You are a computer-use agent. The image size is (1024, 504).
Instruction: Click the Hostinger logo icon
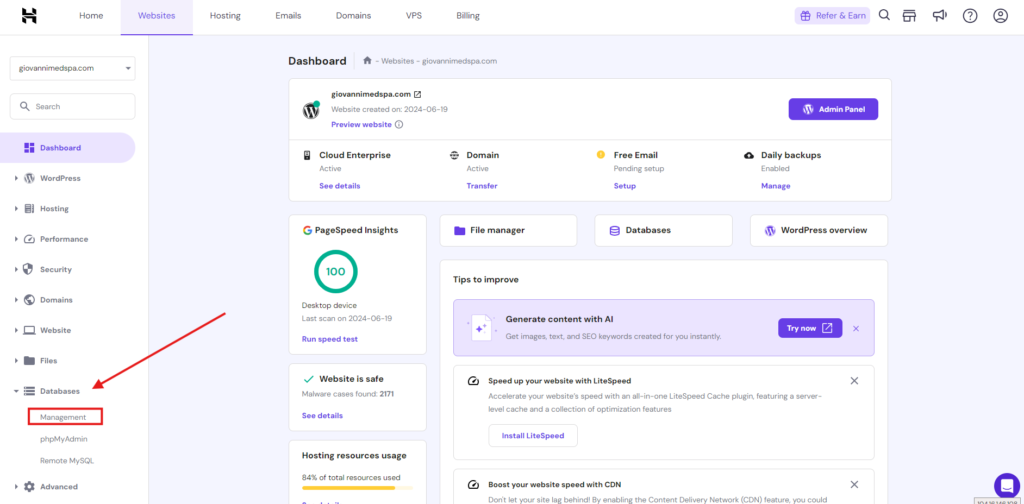(29, 16)
